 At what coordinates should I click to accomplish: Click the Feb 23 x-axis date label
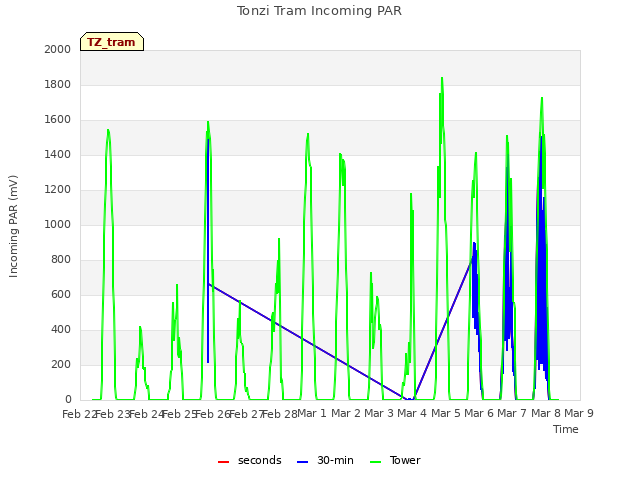[x=112, y=414]
